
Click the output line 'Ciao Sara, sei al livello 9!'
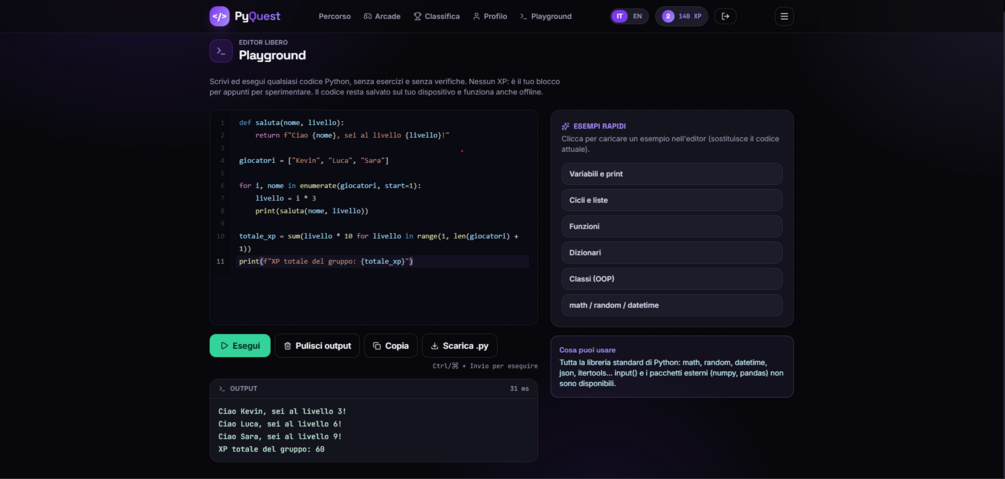280,437
